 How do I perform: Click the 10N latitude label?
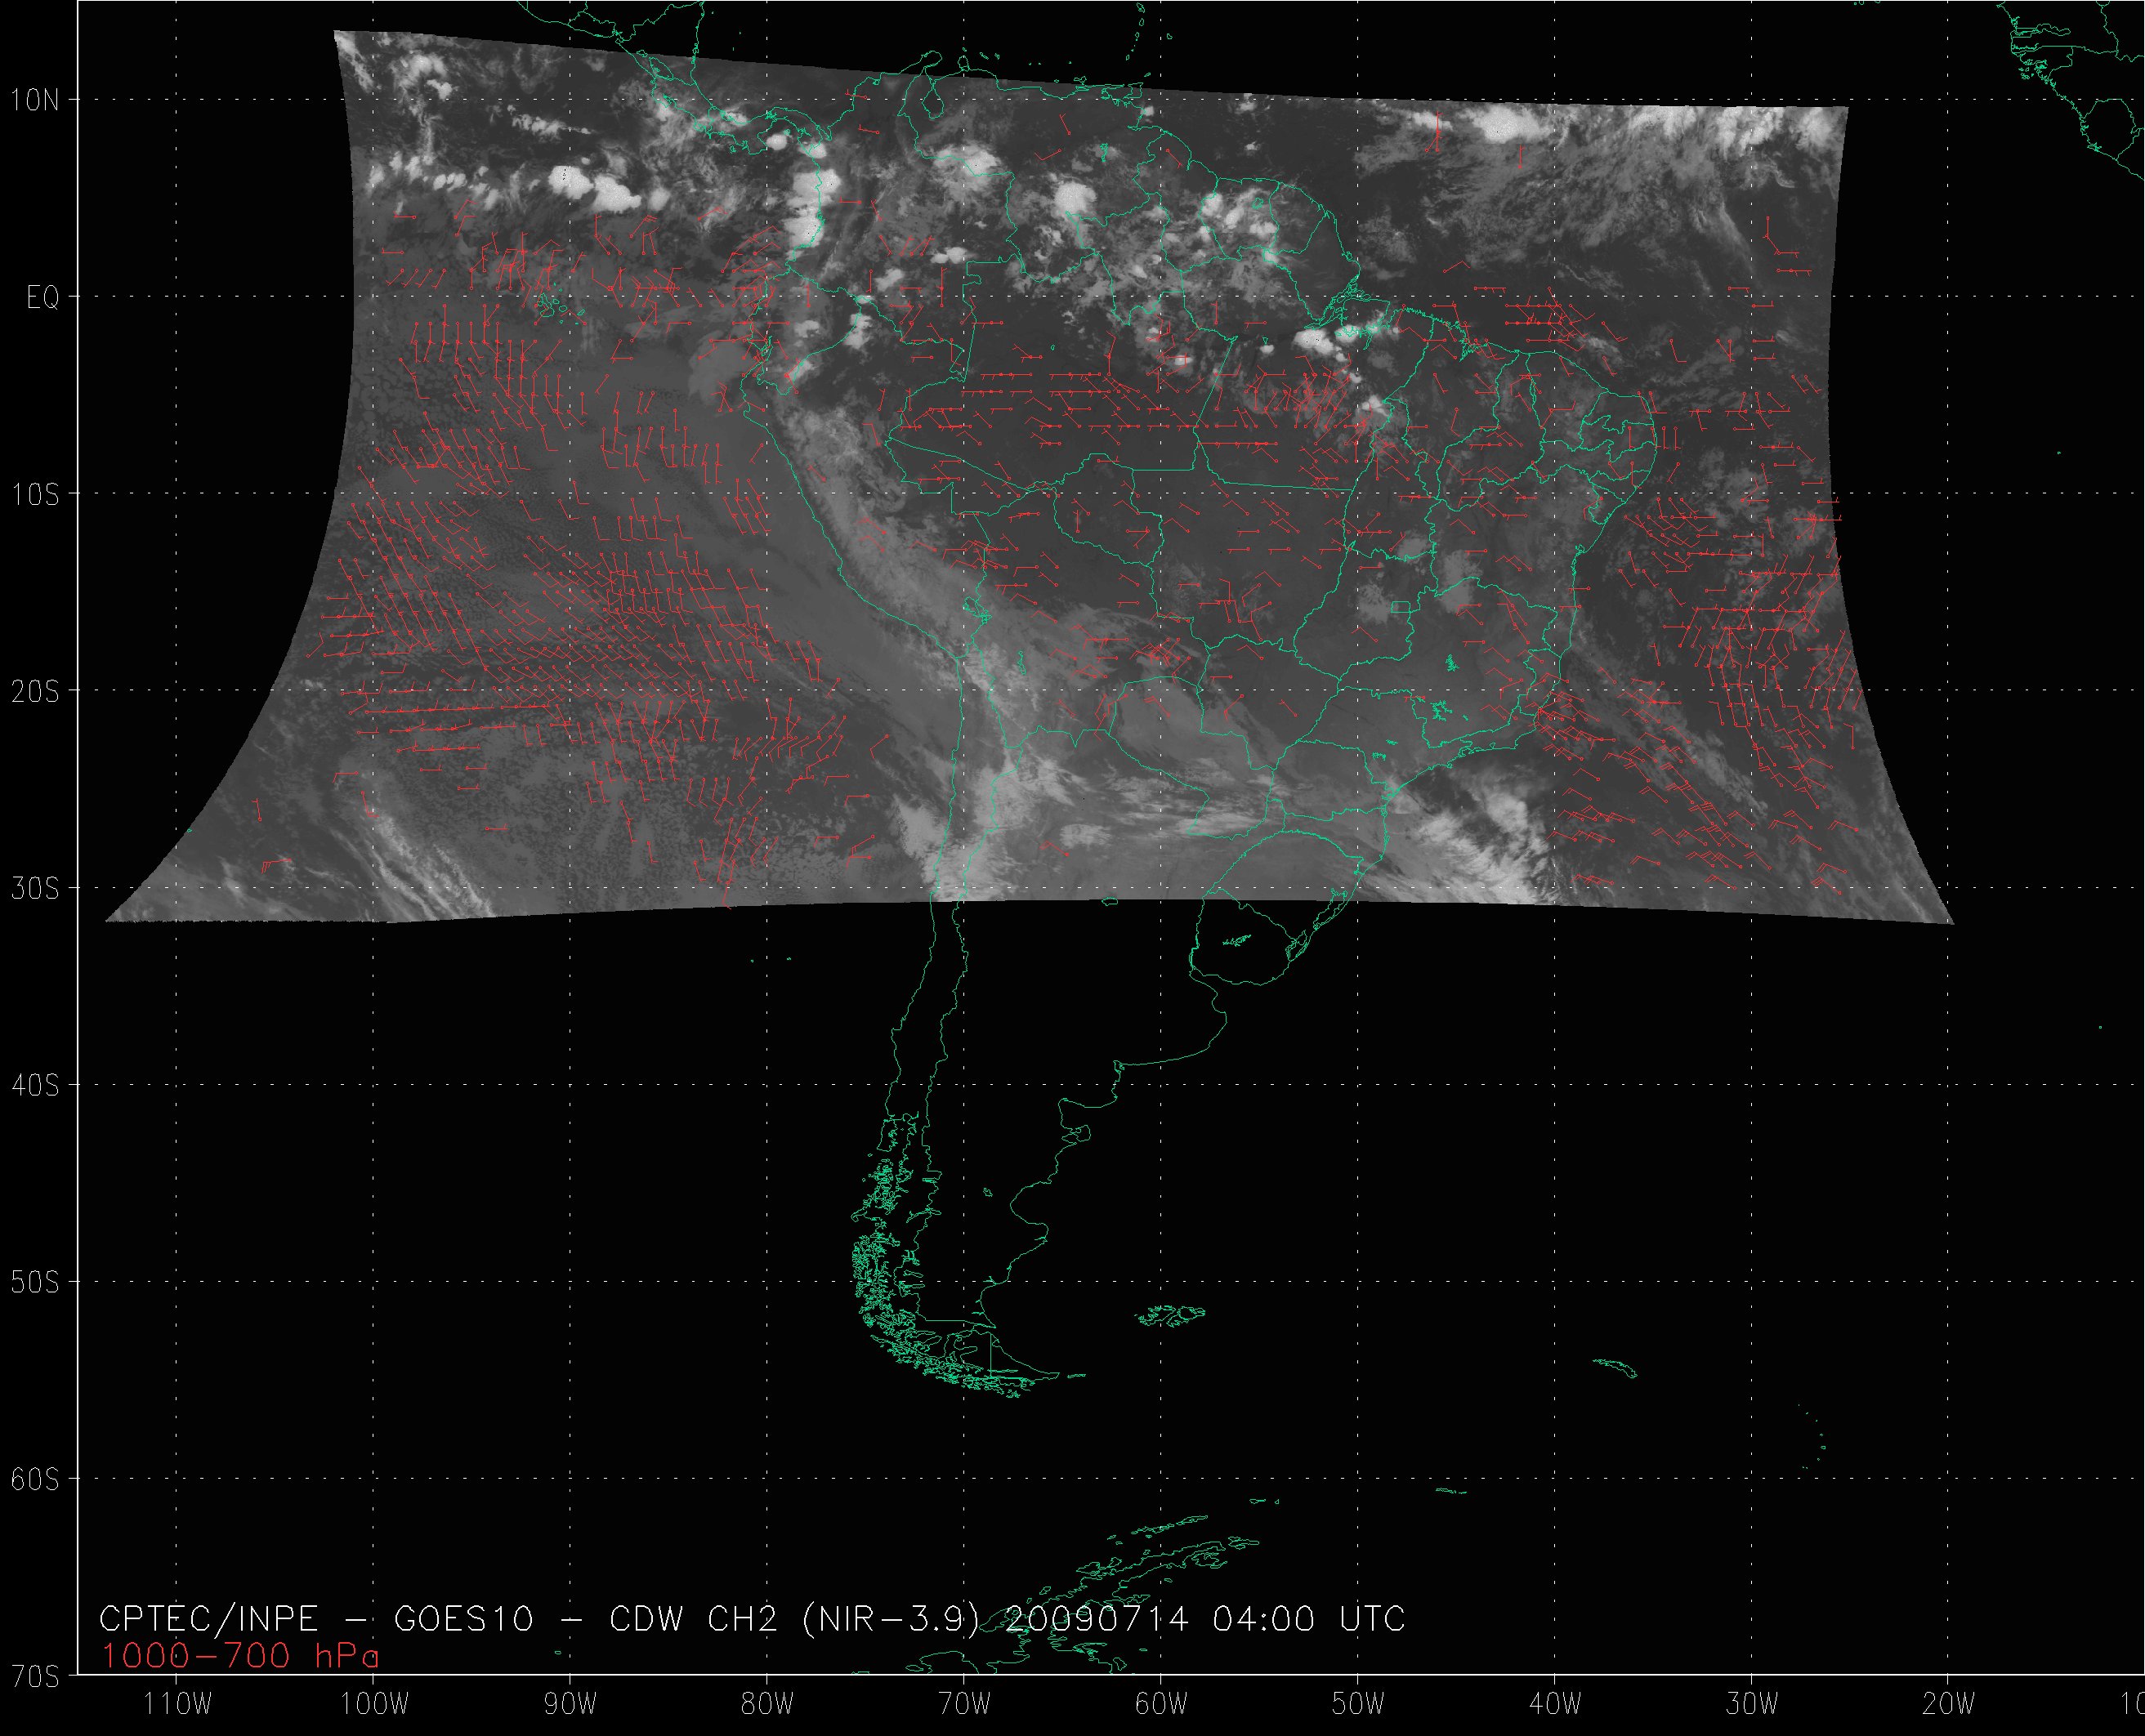click(35, 100)
